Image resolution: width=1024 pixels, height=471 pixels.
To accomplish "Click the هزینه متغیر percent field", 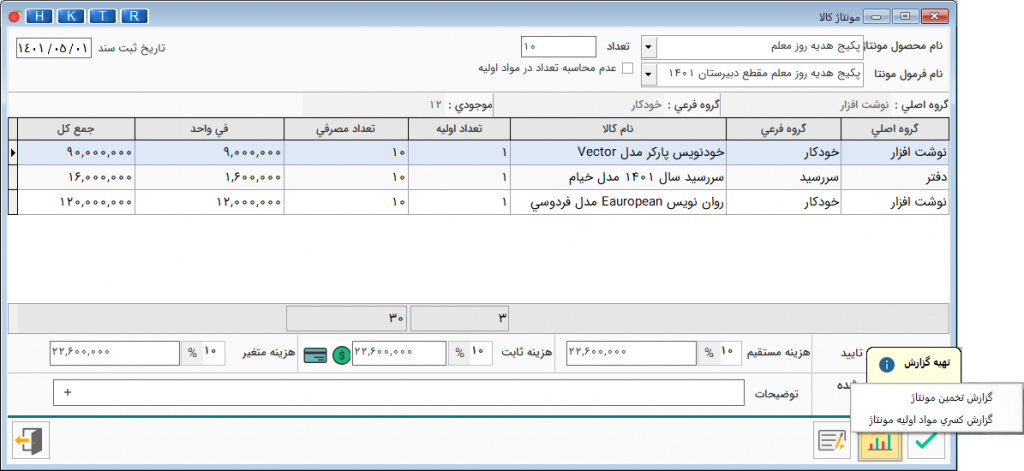I will point(203,353).
